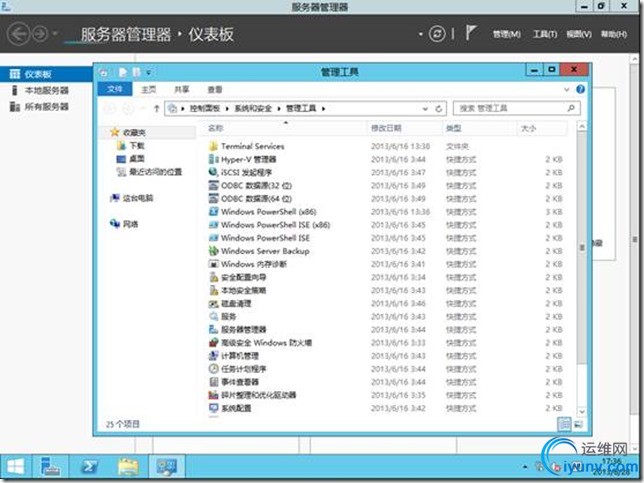Select the 计算机管理 icon
This screenshot has width=644, height=483.
click(213, 356)
